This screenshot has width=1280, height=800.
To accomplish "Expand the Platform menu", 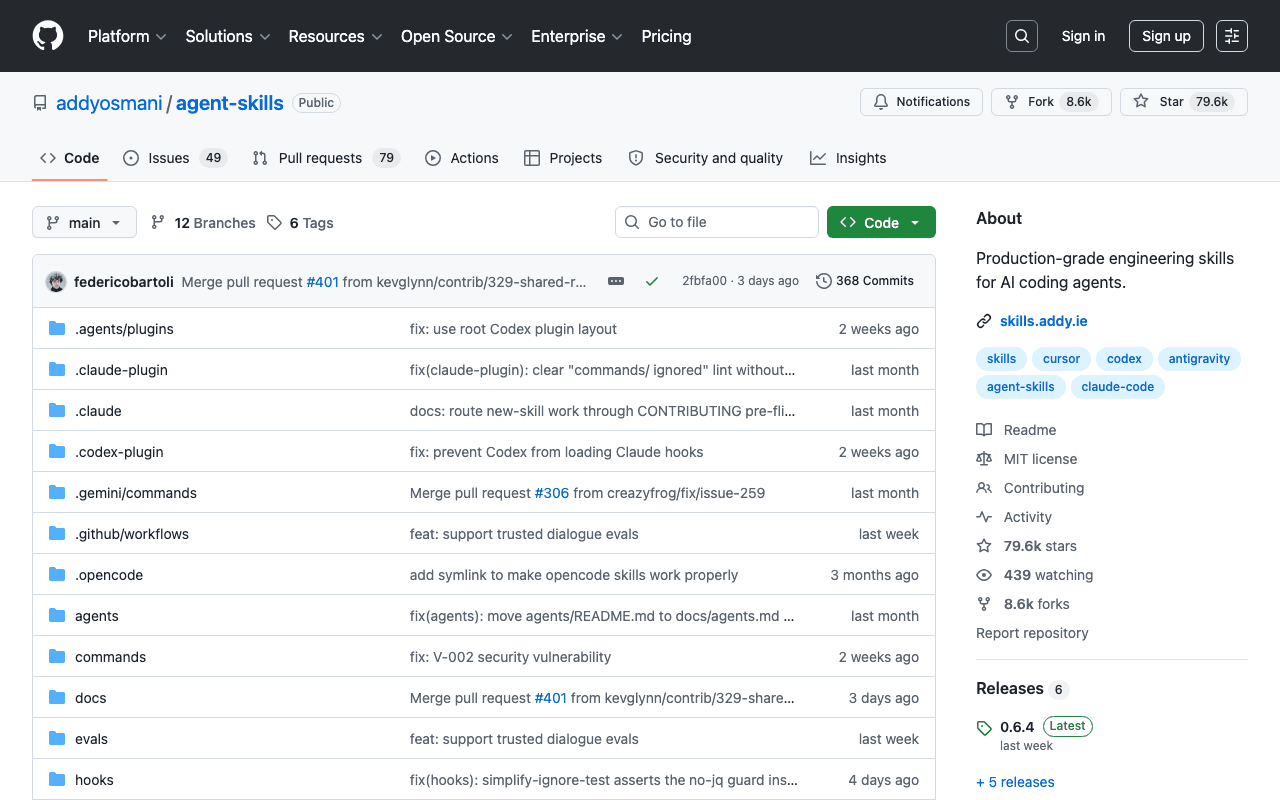I will tap(127, 36).
